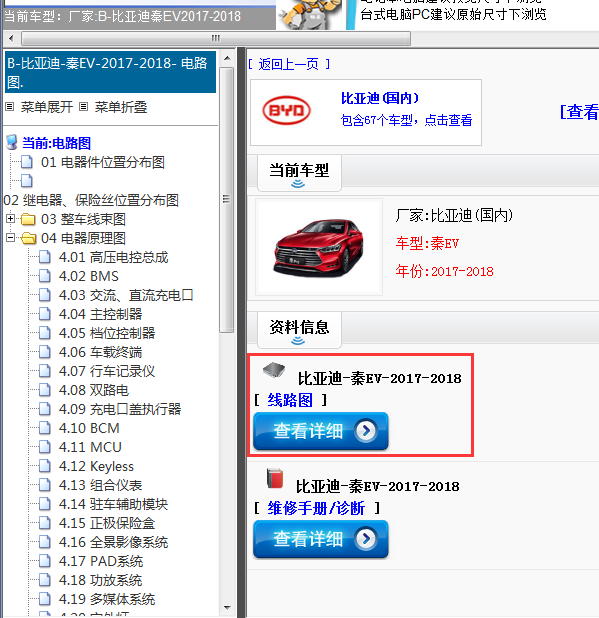
Task: Select 02 继电器、保险丝位置分布图 item
Action: (91, 200)
